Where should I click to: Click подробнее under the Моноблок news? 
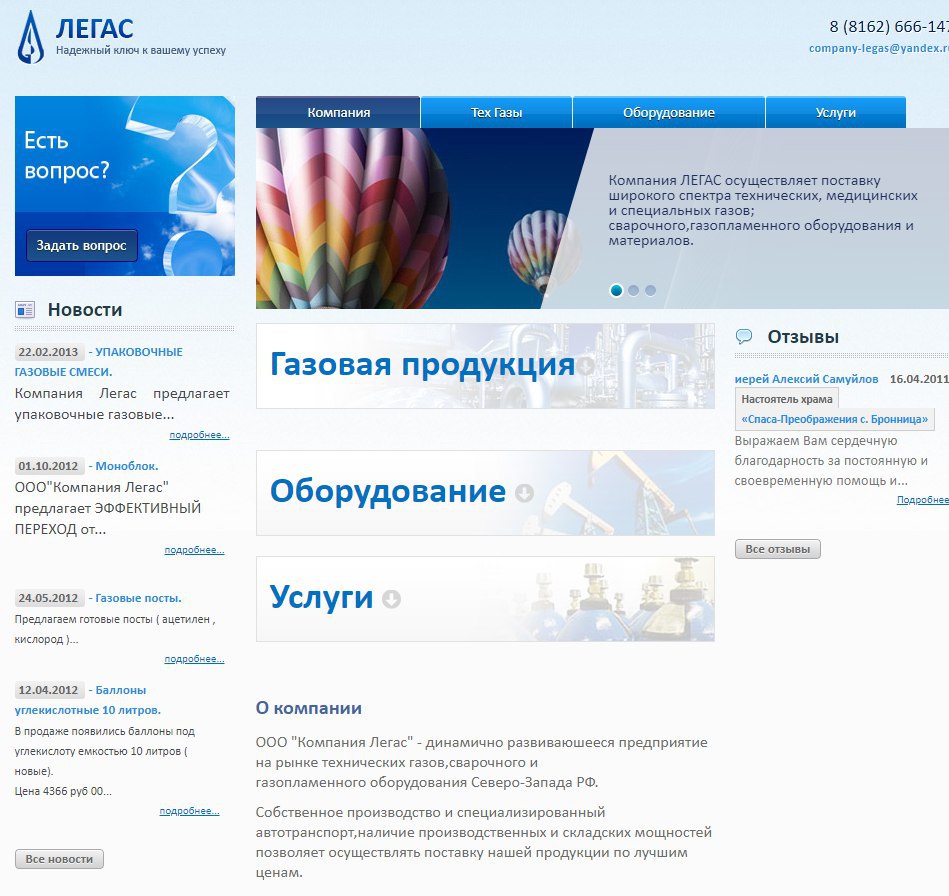(x=194, y=550)
